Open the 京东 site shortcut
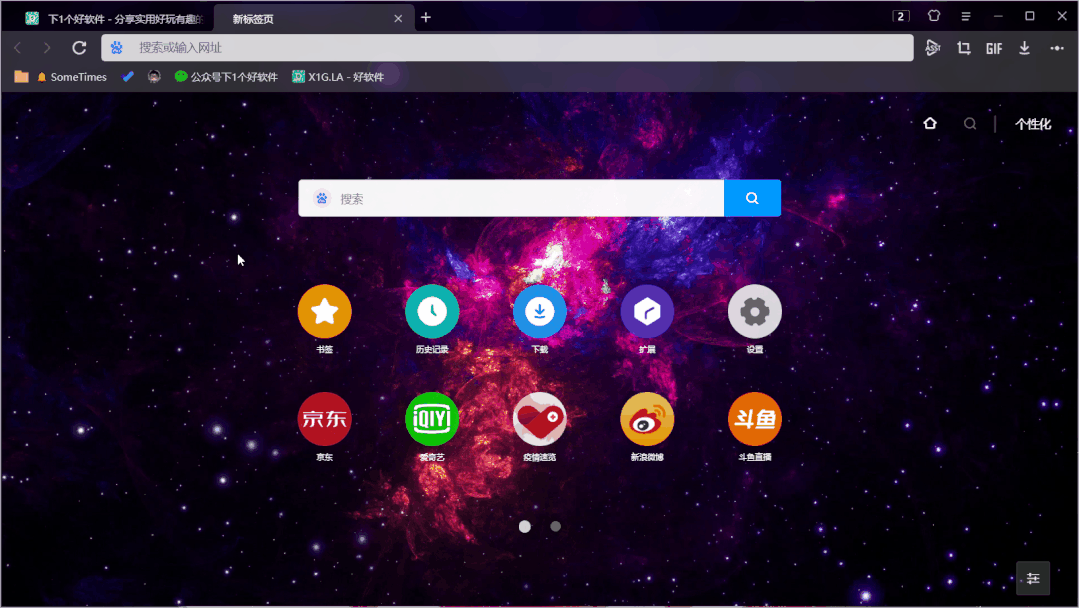The width and height of the screenshot is (1079, 608). (324, 419)
